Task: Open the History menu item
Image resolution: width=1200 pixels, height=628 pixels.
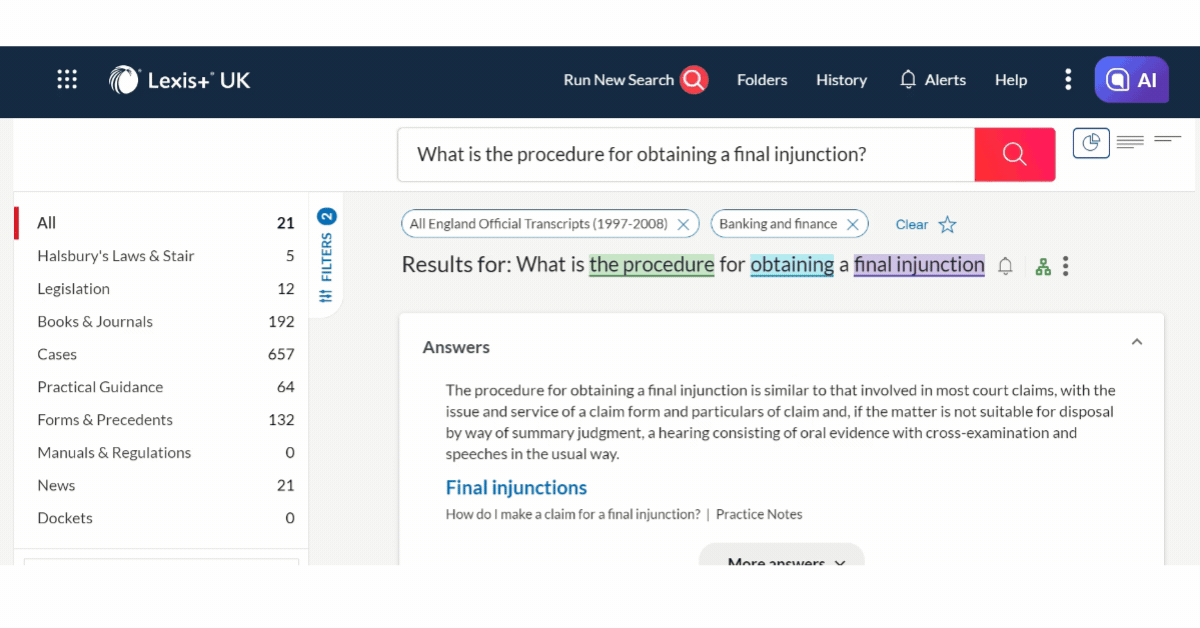Action: 841,80
